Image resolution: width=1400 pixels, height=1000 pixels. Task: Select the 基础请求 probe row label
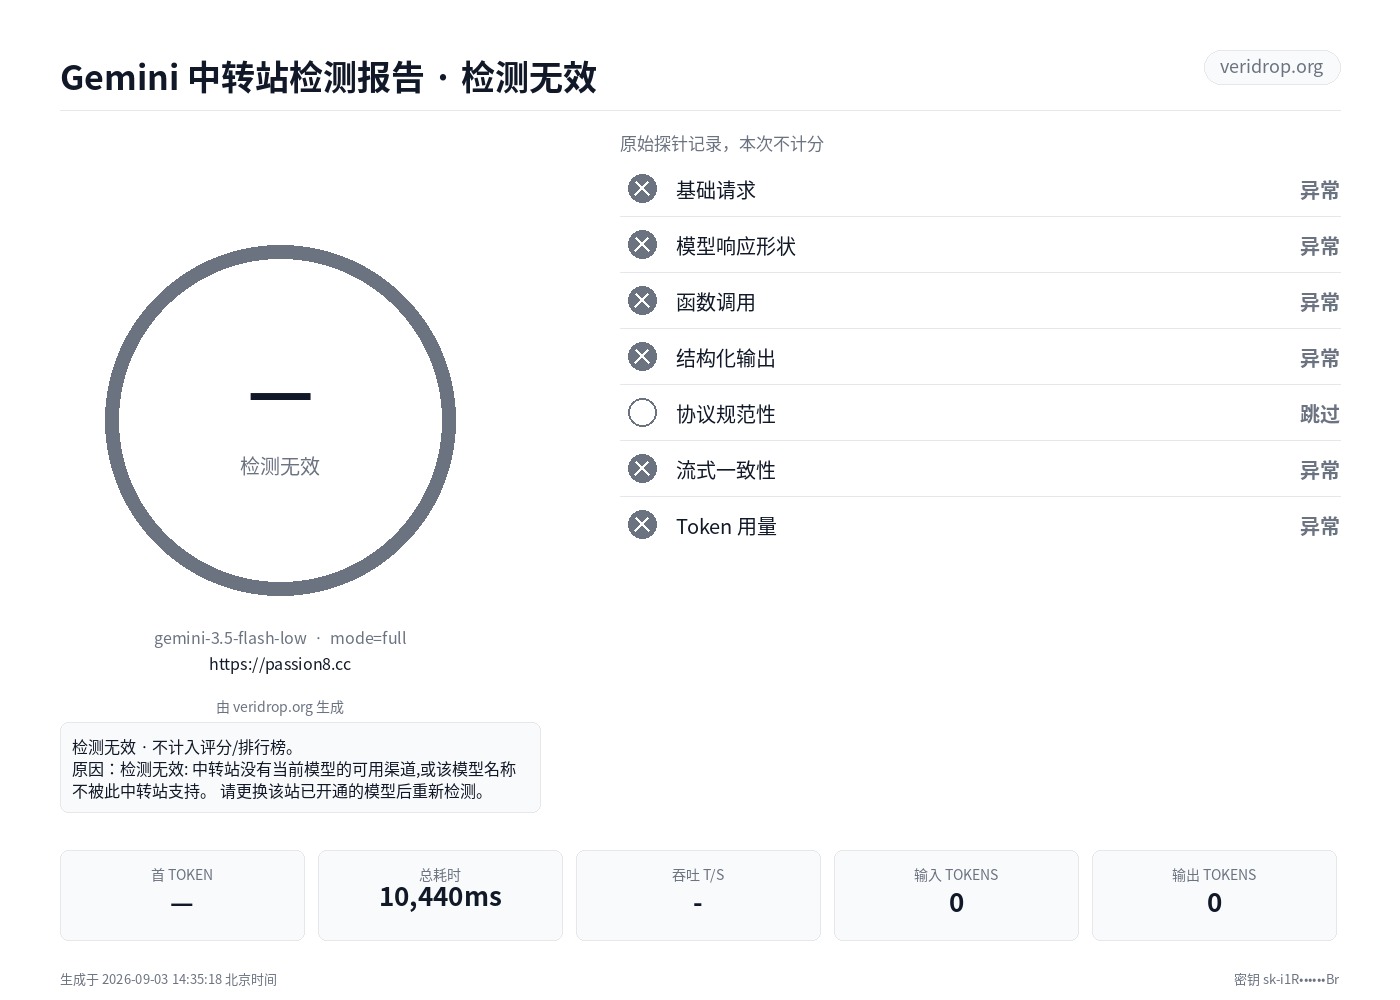click(716, 190)
